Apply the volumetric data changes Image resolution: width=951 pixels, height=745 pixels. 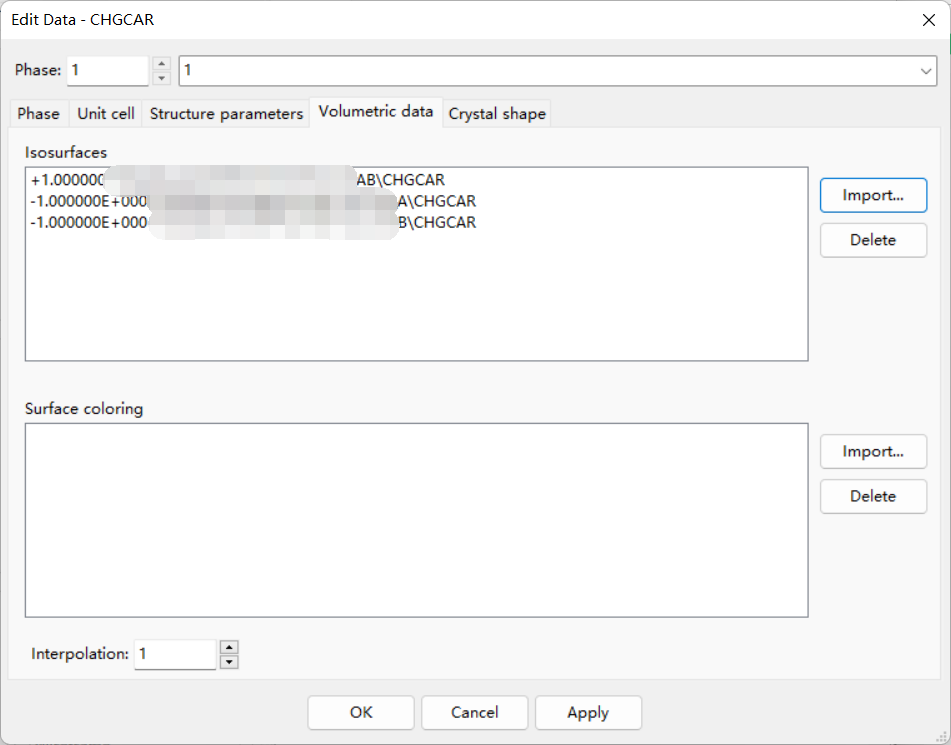click(x=588, y=713)
